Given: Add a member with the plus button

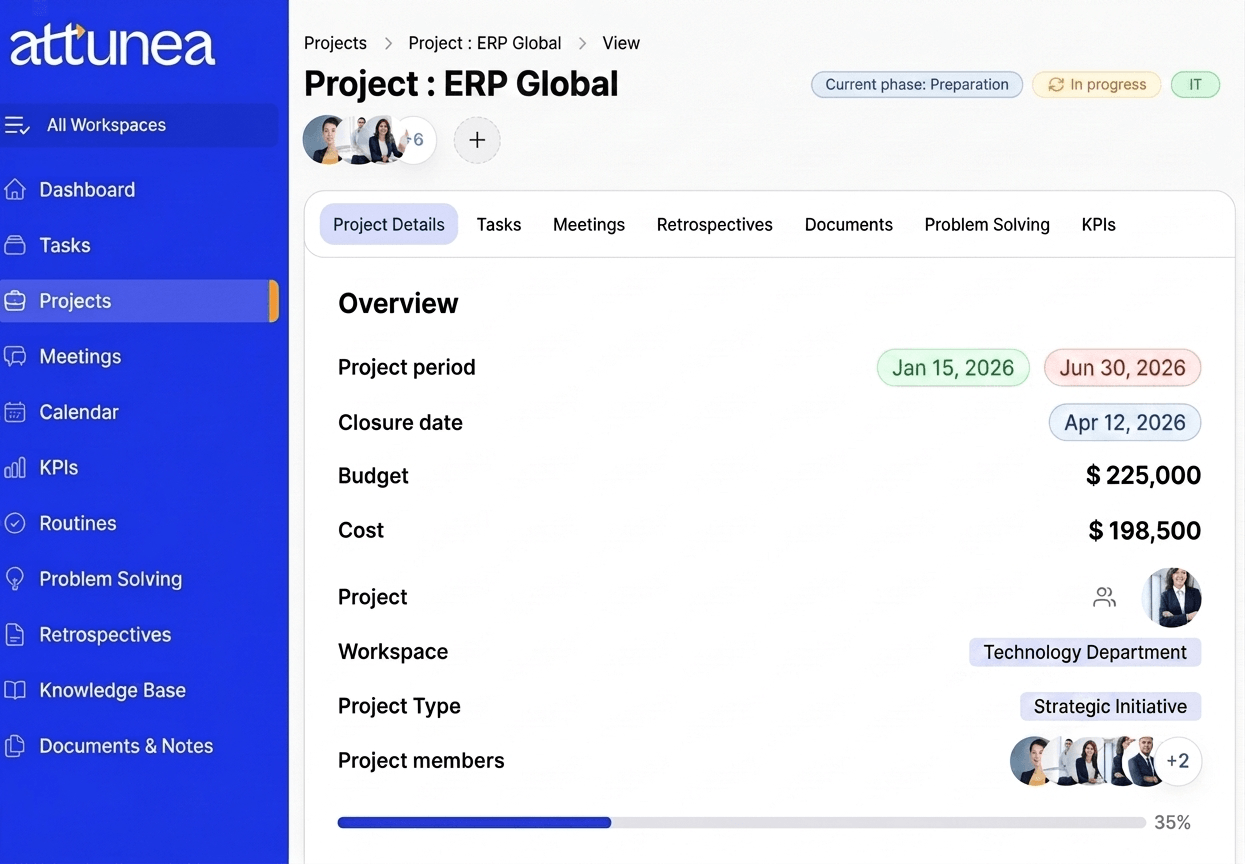Looking at the screenshot, I should (477, 140).
